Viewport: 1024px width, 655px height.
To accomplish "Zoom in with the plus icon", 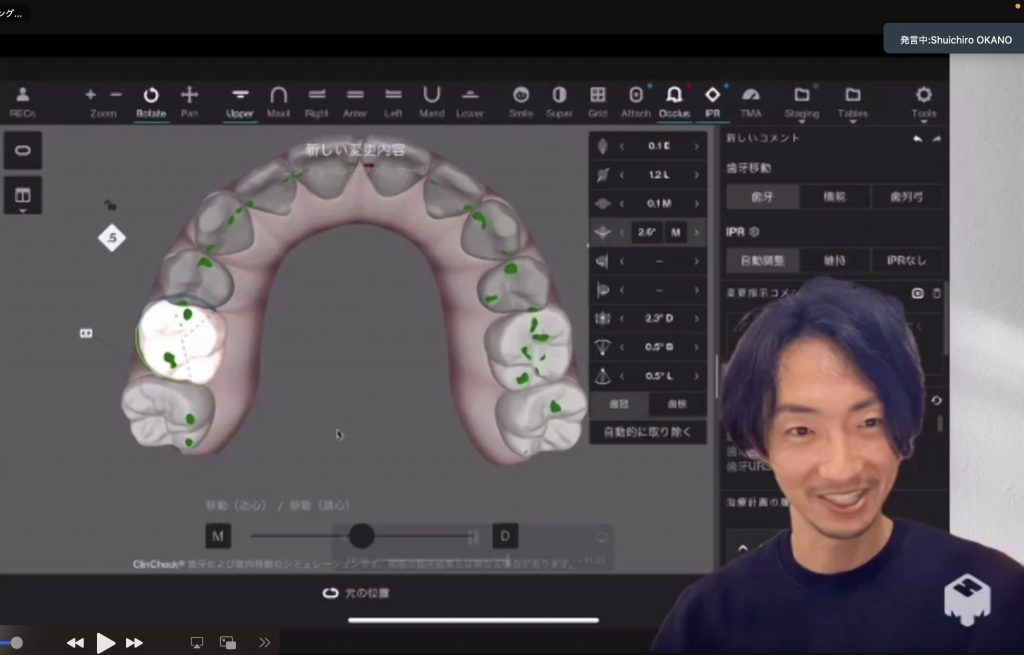I will 91,95.
